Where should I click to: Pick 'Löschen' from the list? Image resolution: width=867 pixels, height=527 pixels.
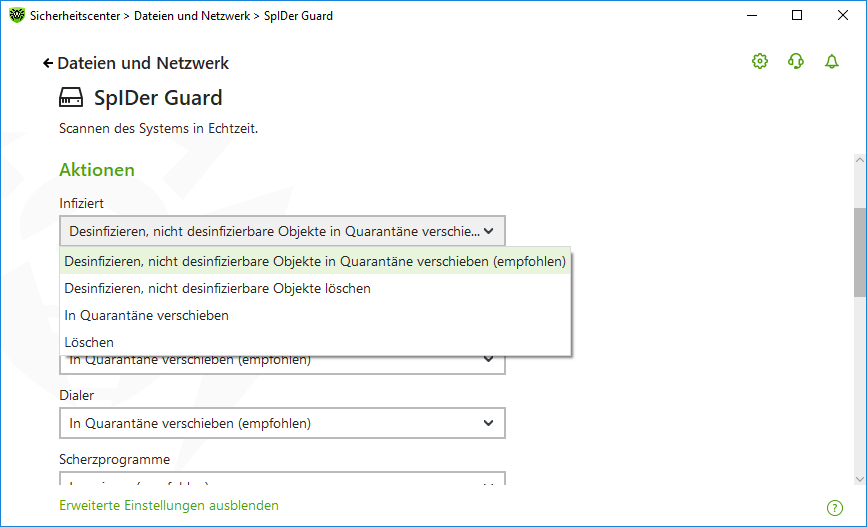point(315,342)
